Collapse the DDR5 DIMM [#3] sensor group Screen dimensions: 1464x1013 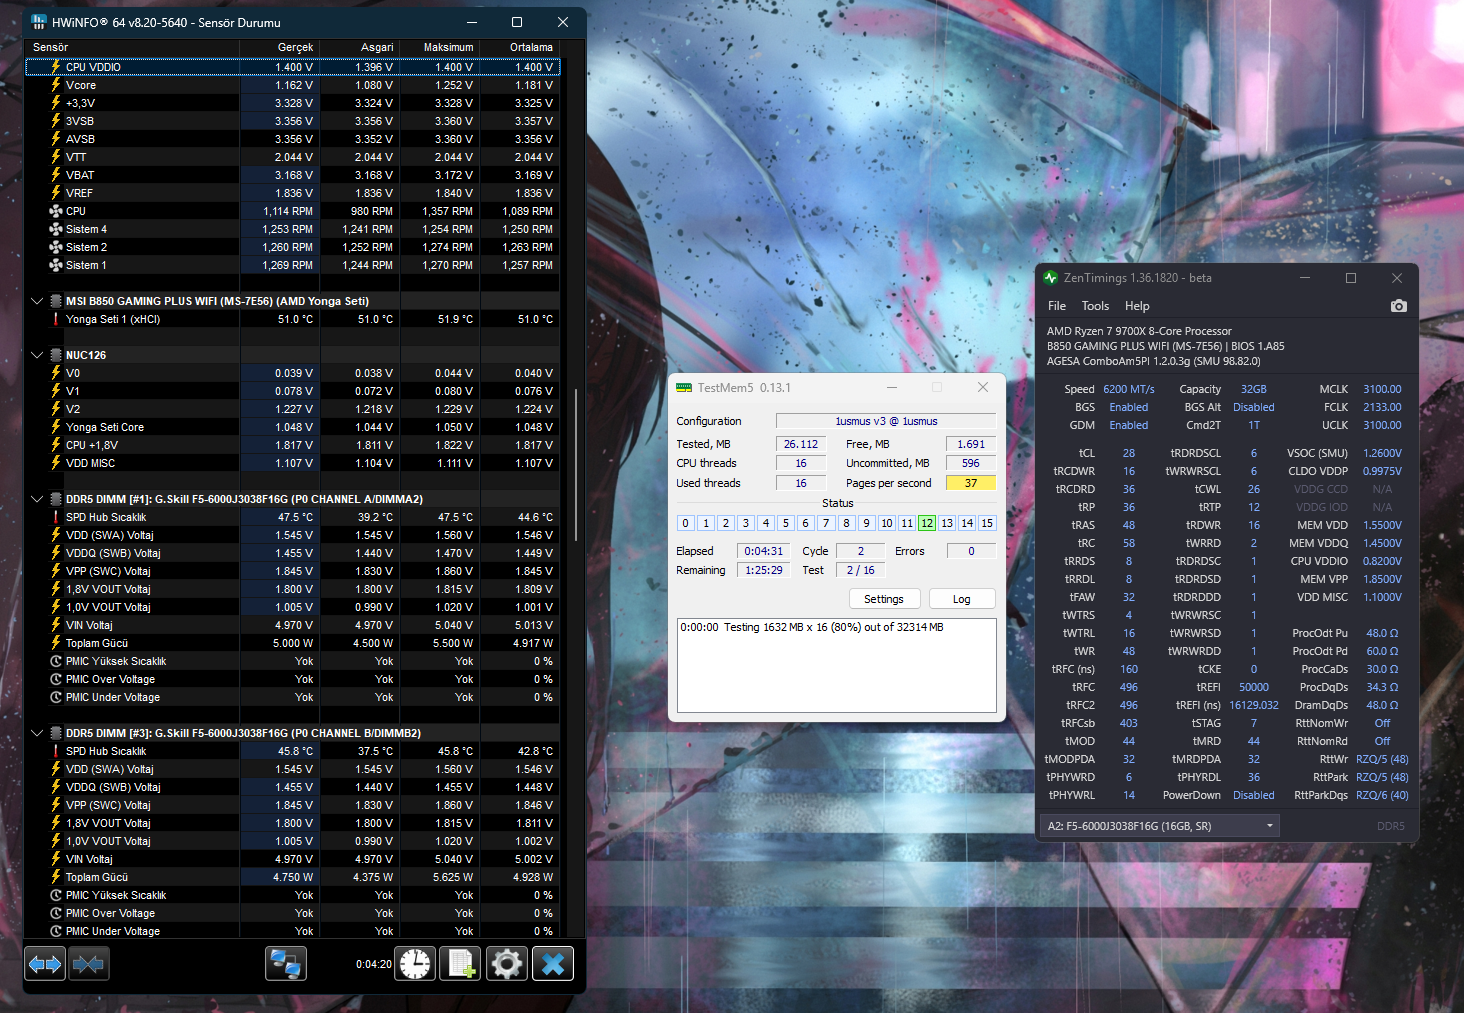tap(37, 733)
